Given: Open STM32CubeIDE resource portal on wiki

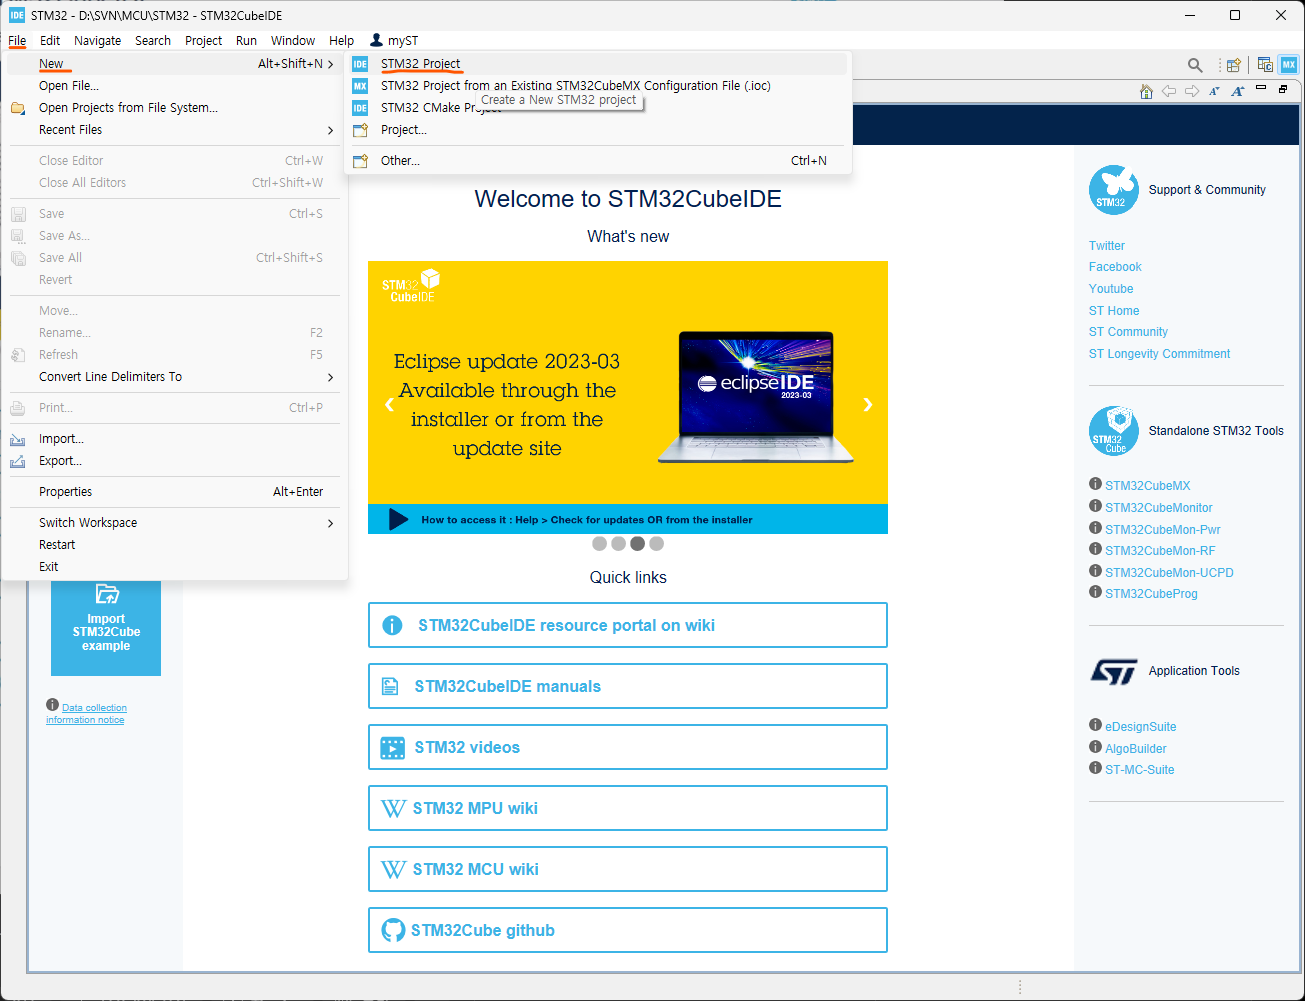Looking at the screenshot, I should pos(628,625).
